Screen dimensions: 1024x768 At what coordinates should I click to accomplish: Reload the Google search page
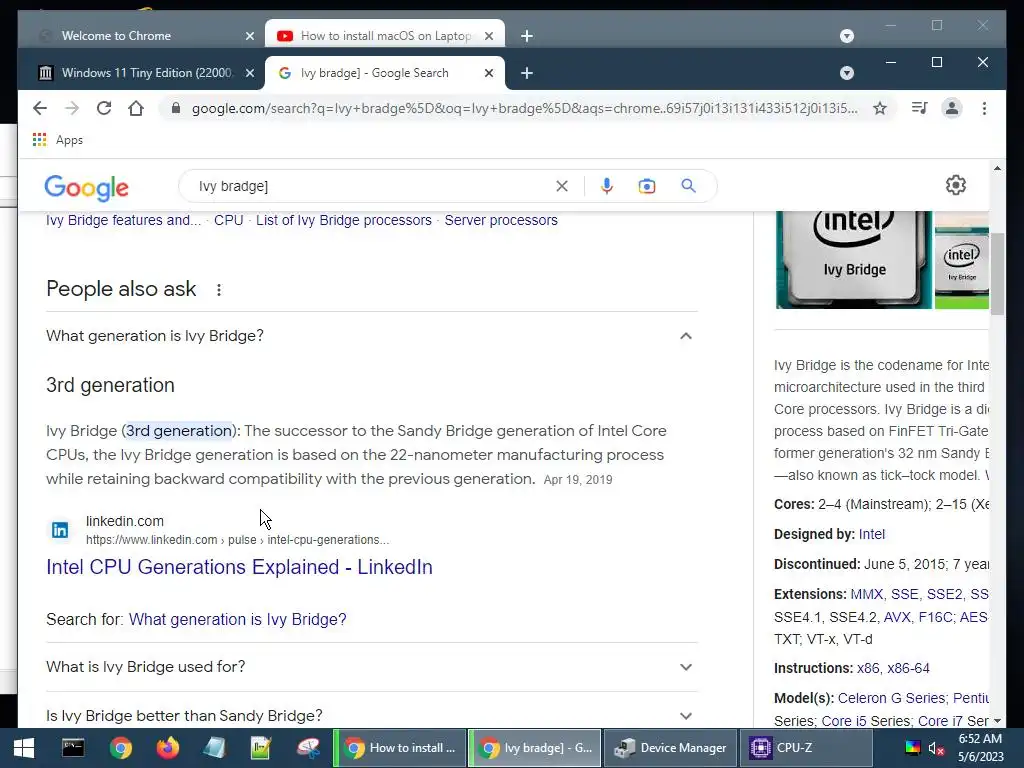point(104,108)
